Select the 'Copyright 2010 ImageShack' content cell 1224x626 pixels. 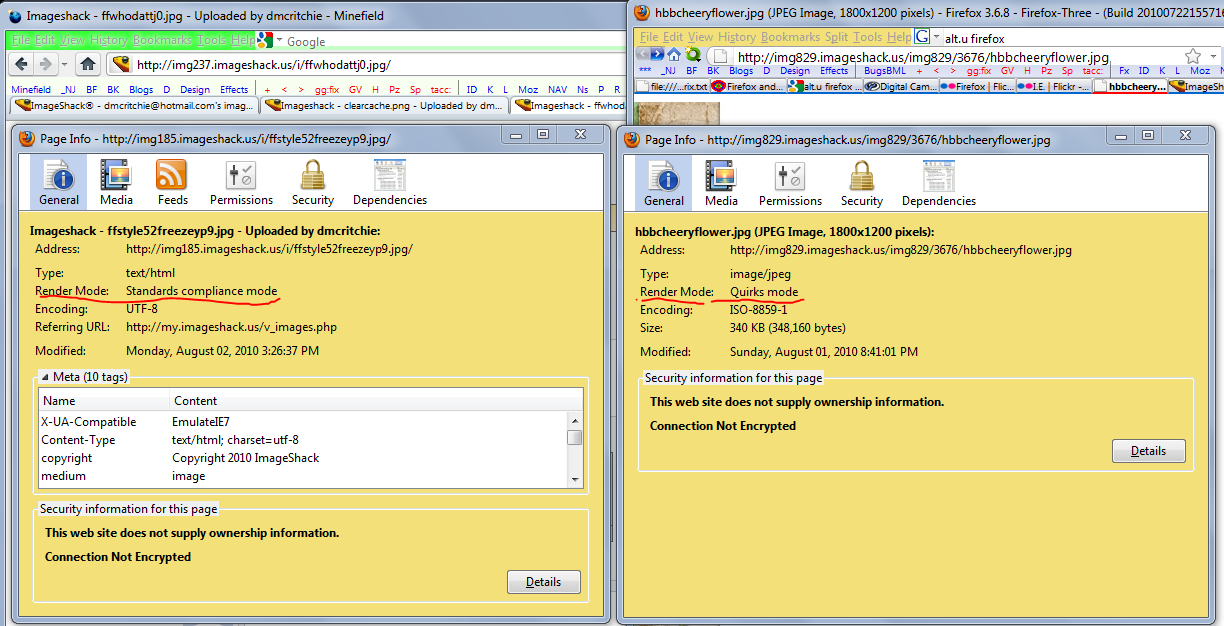246,458
